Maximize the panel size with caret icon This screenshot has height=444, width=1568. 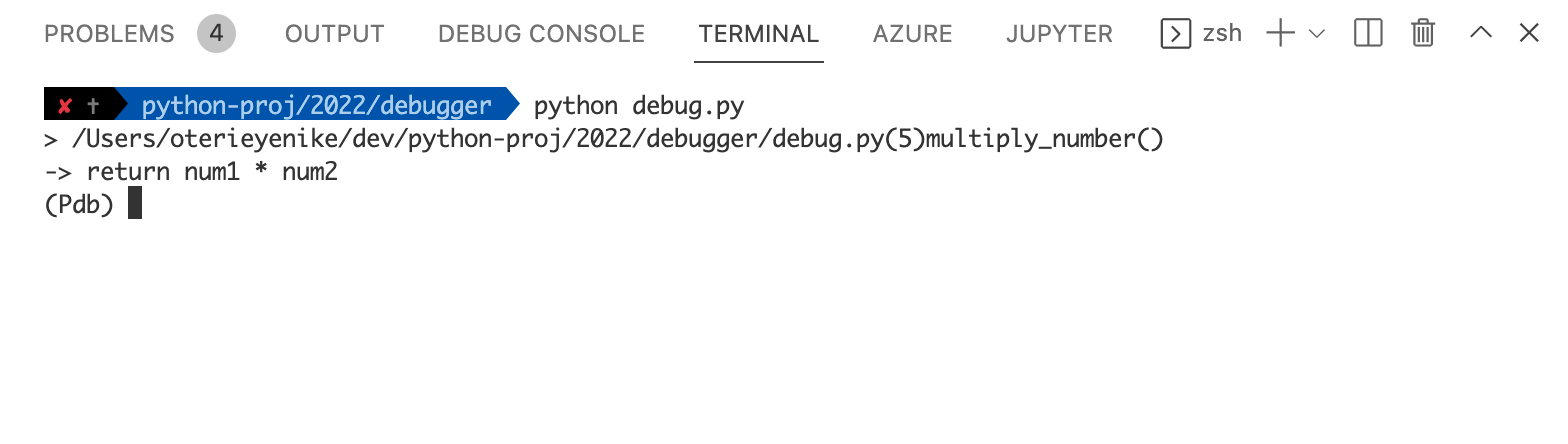[1481, 34]
